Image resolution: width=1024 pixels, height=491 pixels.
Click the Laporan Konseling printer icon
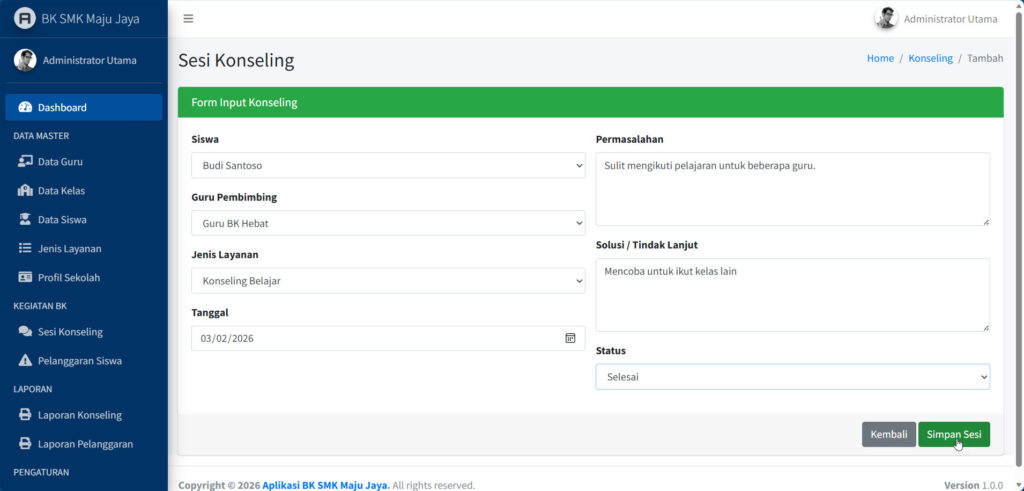[25, 415]
